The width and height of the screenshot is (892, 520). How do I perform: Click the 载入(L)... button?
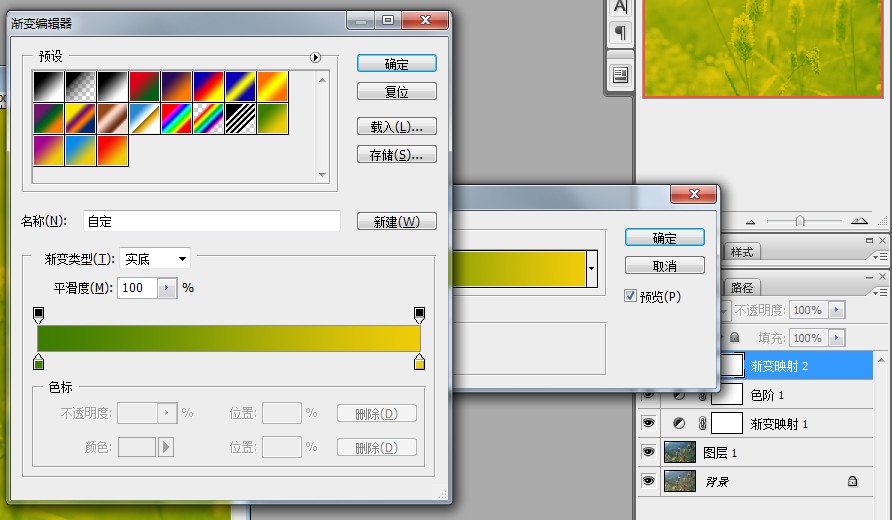[396, 127]
